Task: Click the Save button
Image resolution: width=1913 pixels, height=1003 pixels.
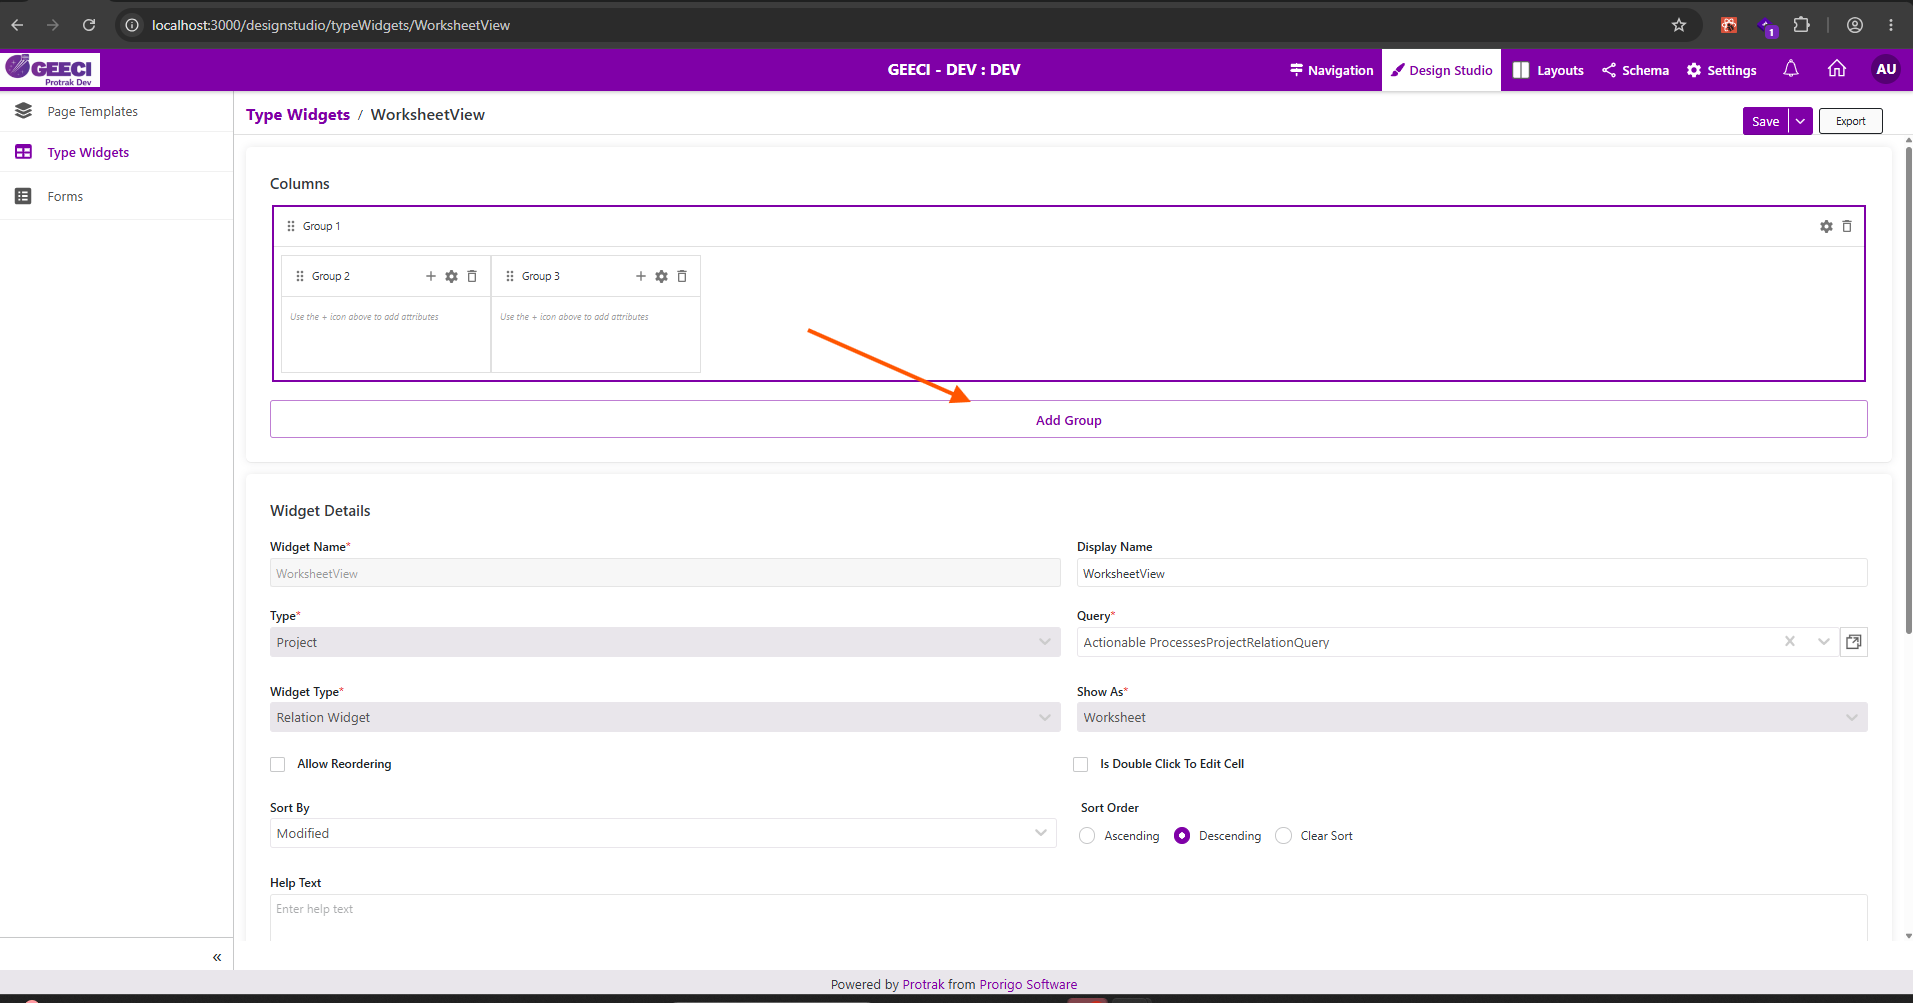Action: coord(1766,121)
